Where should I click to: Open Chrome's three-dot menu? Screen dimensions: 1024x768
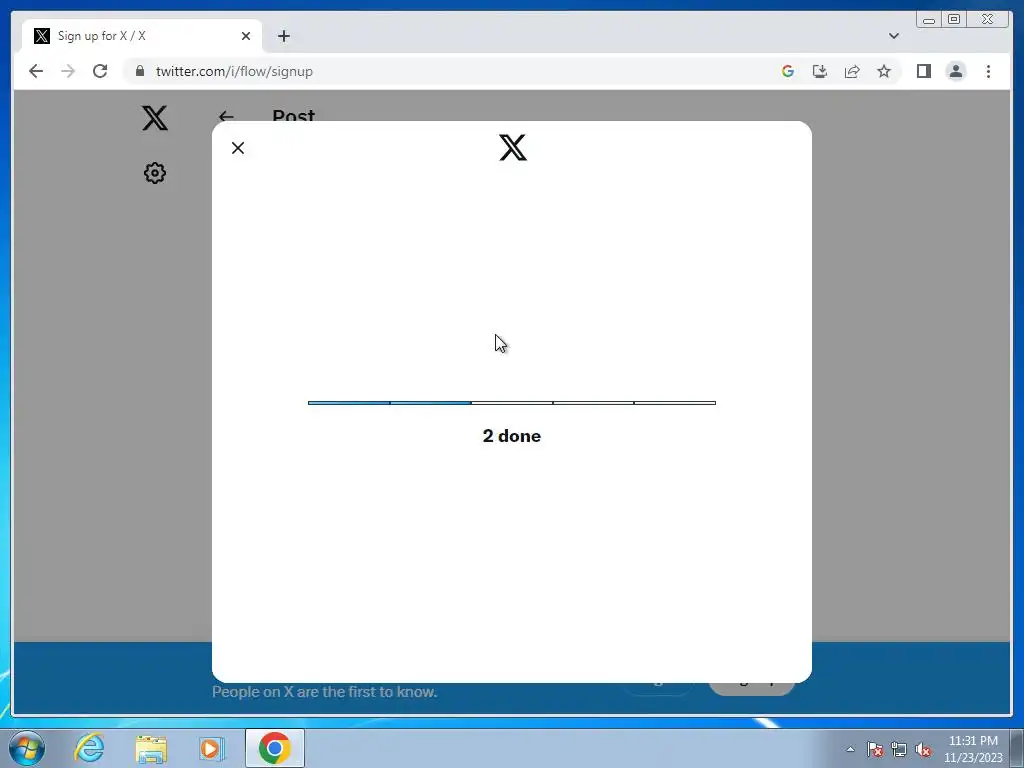pos(988,71)
